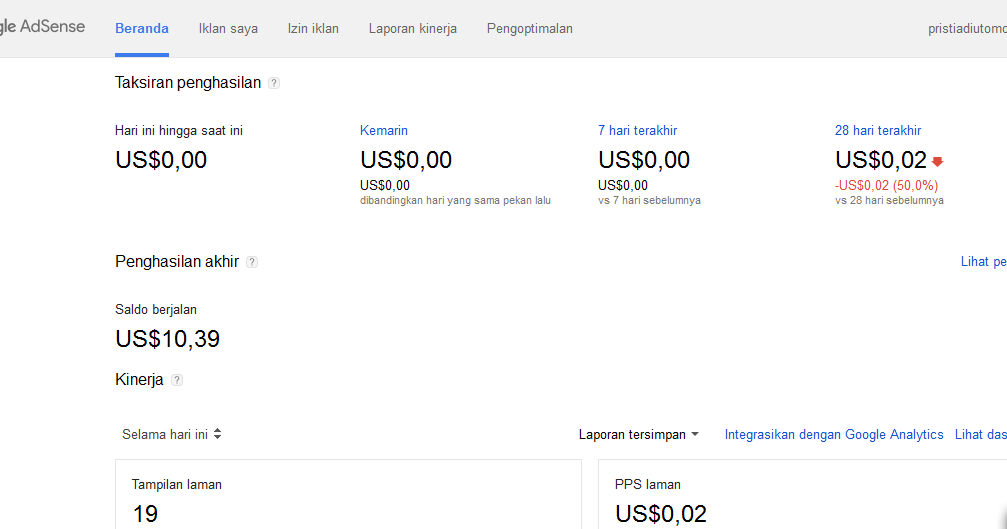Open the Laporan tersimpan dropdown
This screenshot has height=529, width=1007.
click(x=638, y=435)
